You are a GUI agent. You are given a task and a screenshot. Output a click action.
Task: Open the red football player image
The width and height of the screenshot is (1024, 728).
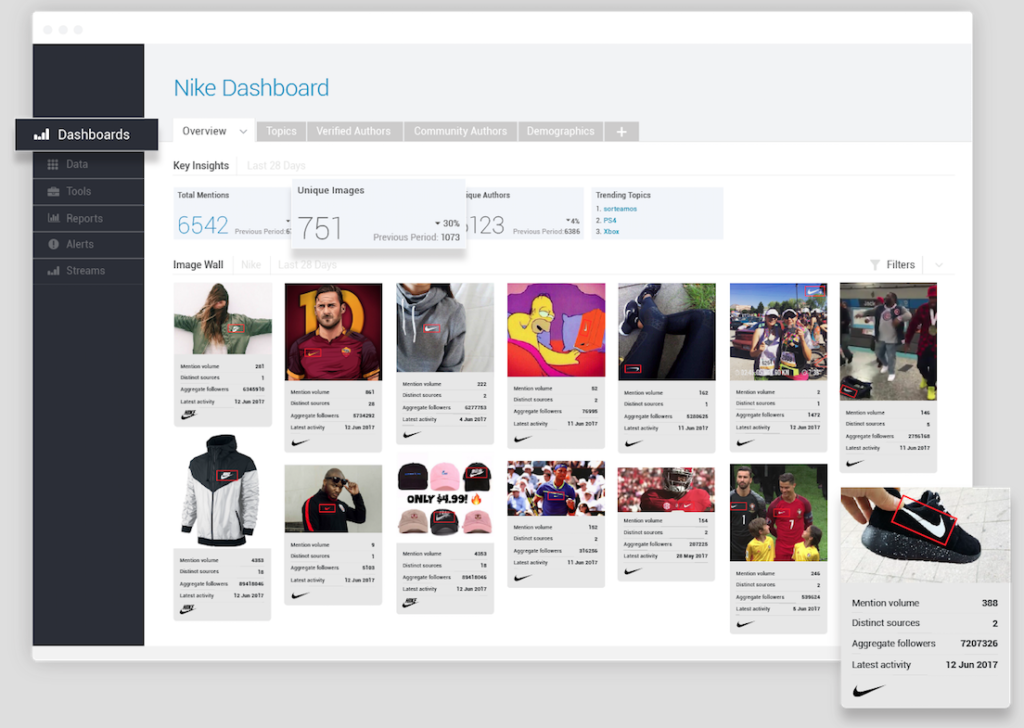[x=666, y=489]
